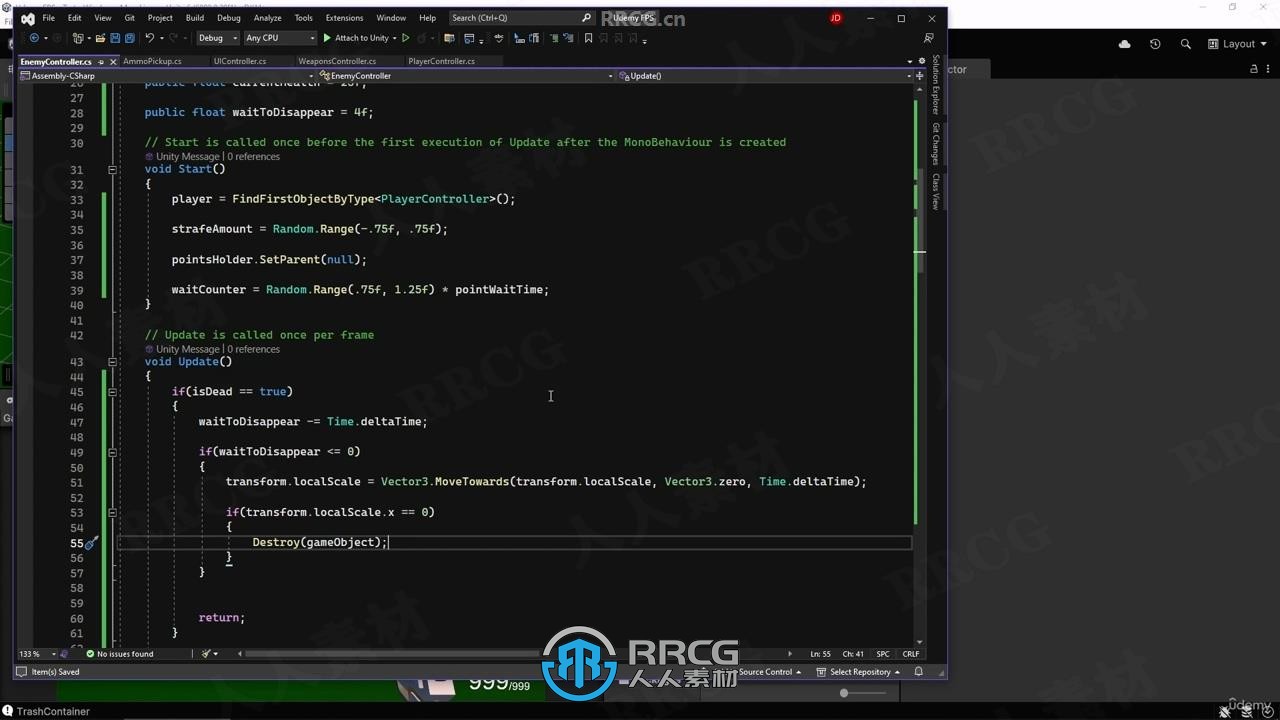The image size is (1280, 720).
Task: Open Unity cloud services icon
Action: coord(1125,44)
